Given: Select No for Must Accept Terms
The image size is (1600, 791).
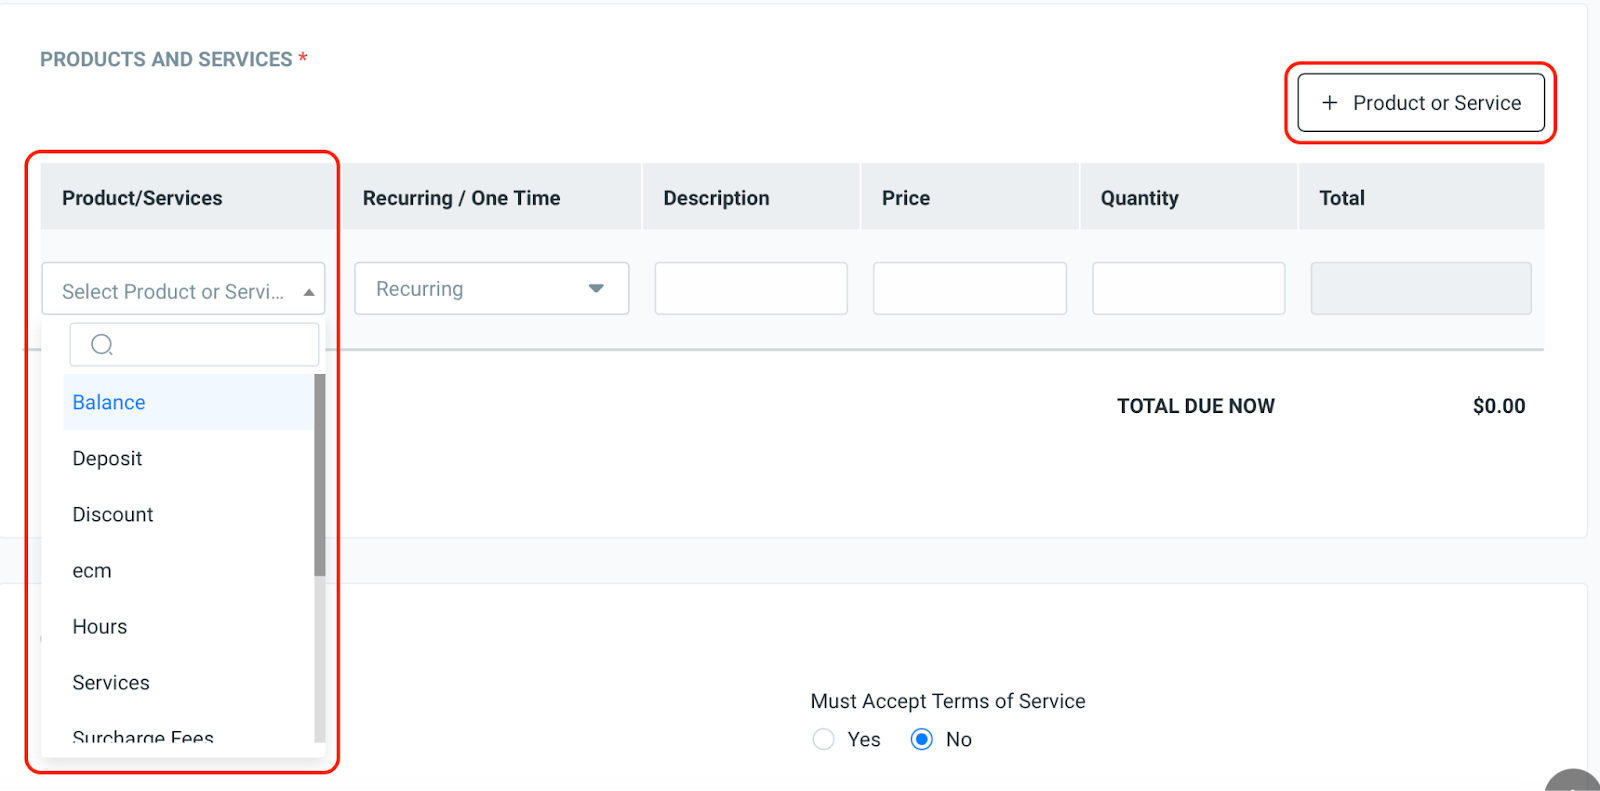Looking at the screenshot, I should pyautogui.click(x=922, y=739).
